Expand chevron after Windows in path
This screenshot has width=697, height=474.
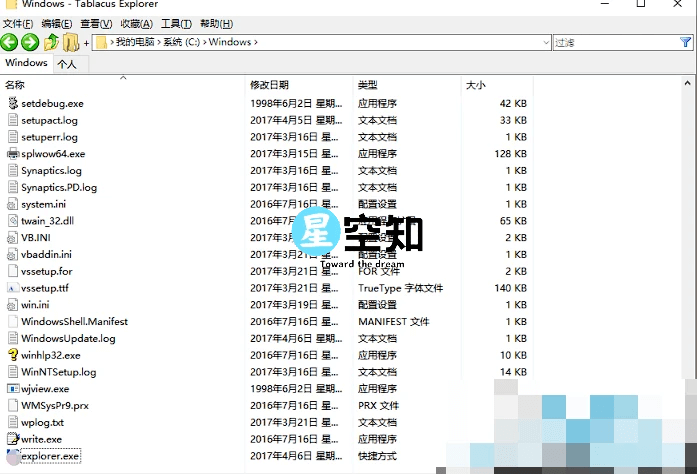(x=256, y=42)
